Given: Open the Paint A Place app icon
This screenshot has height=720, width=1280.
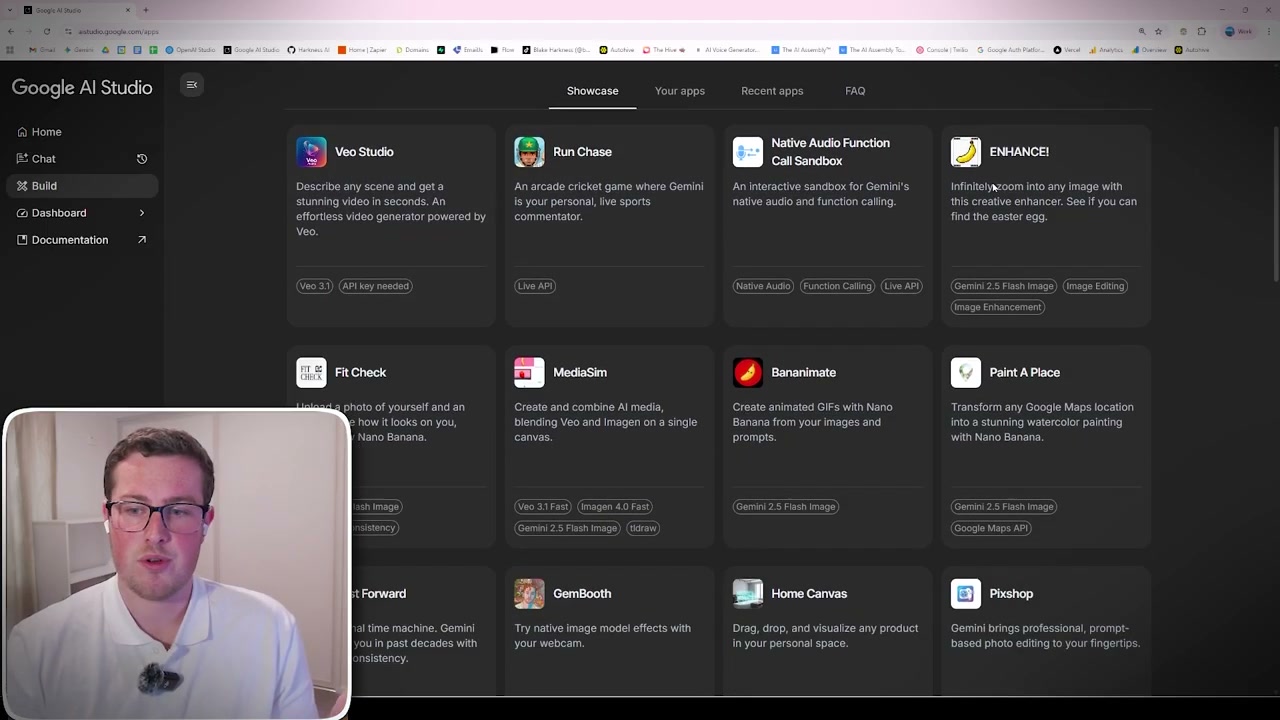Looking at the screenshot, I should point(966,372).
